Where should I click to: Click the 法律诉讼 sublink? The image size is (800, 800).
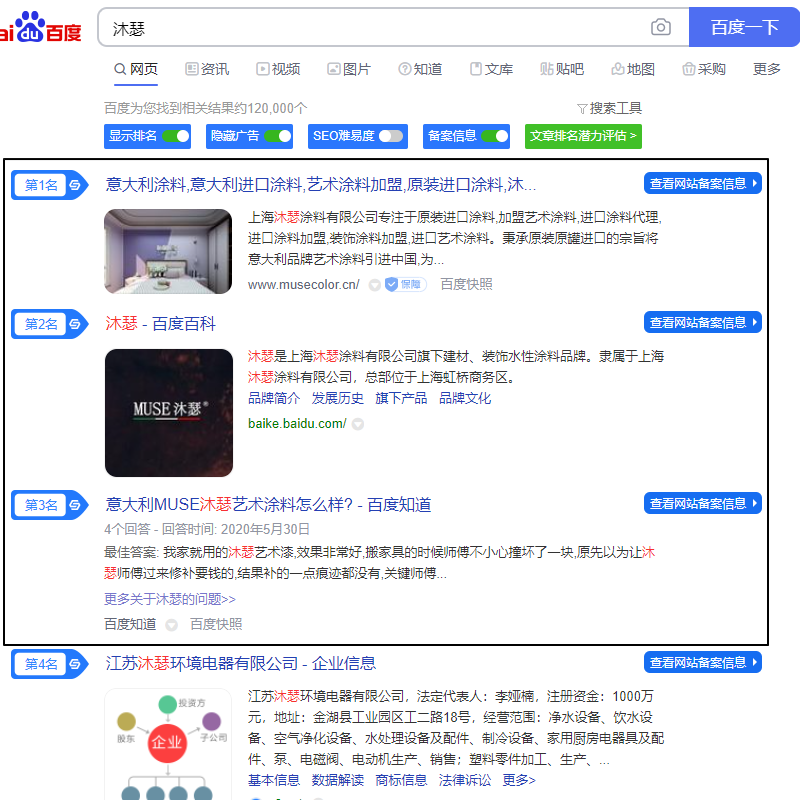[465, 780]
